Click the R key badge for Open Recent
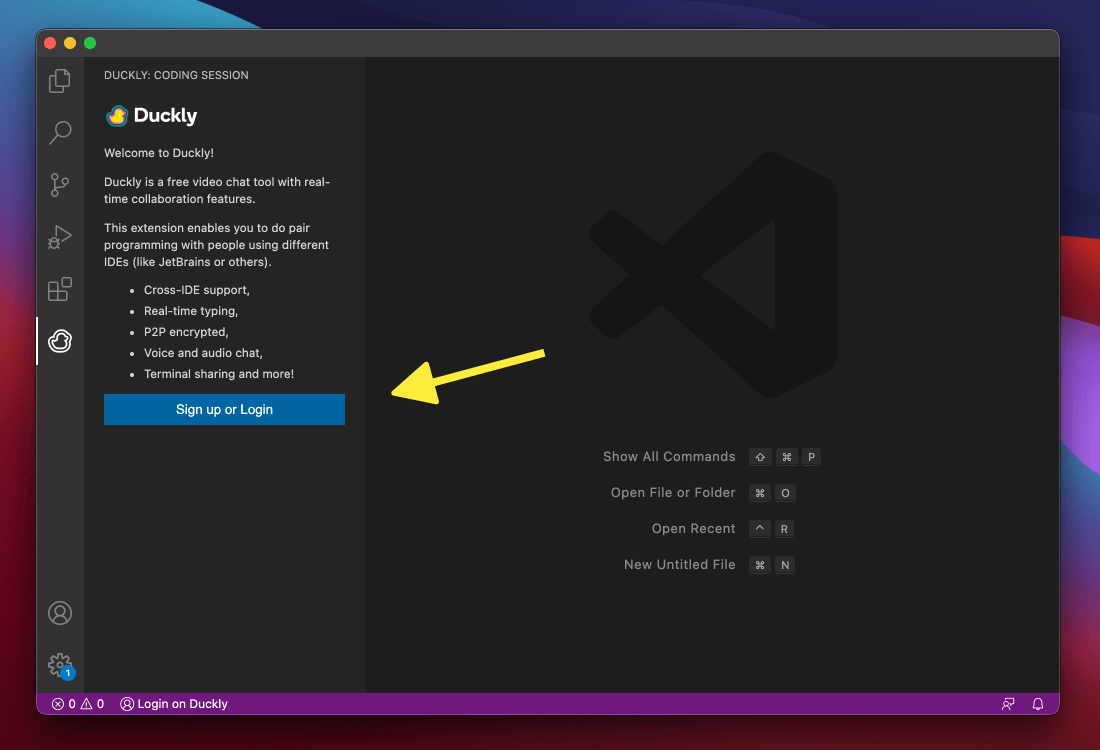 [784, 529]
